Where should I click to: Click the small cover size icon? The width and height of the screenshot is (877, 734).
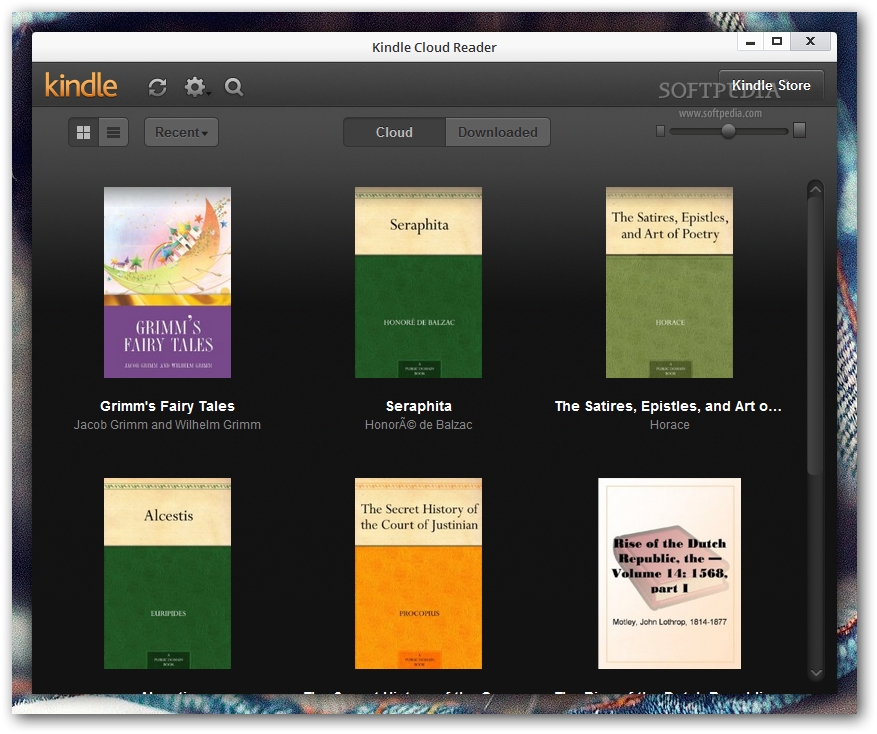661,131
